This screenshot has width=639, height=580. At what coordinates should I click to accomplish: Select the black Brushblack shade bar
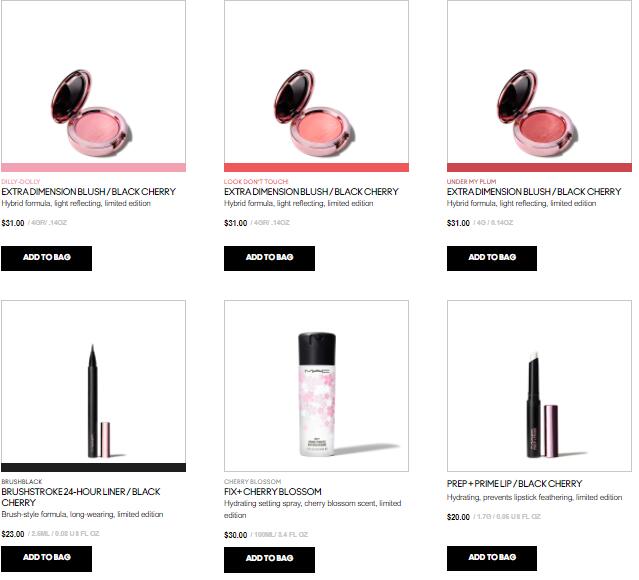click(x=93, y=468)
